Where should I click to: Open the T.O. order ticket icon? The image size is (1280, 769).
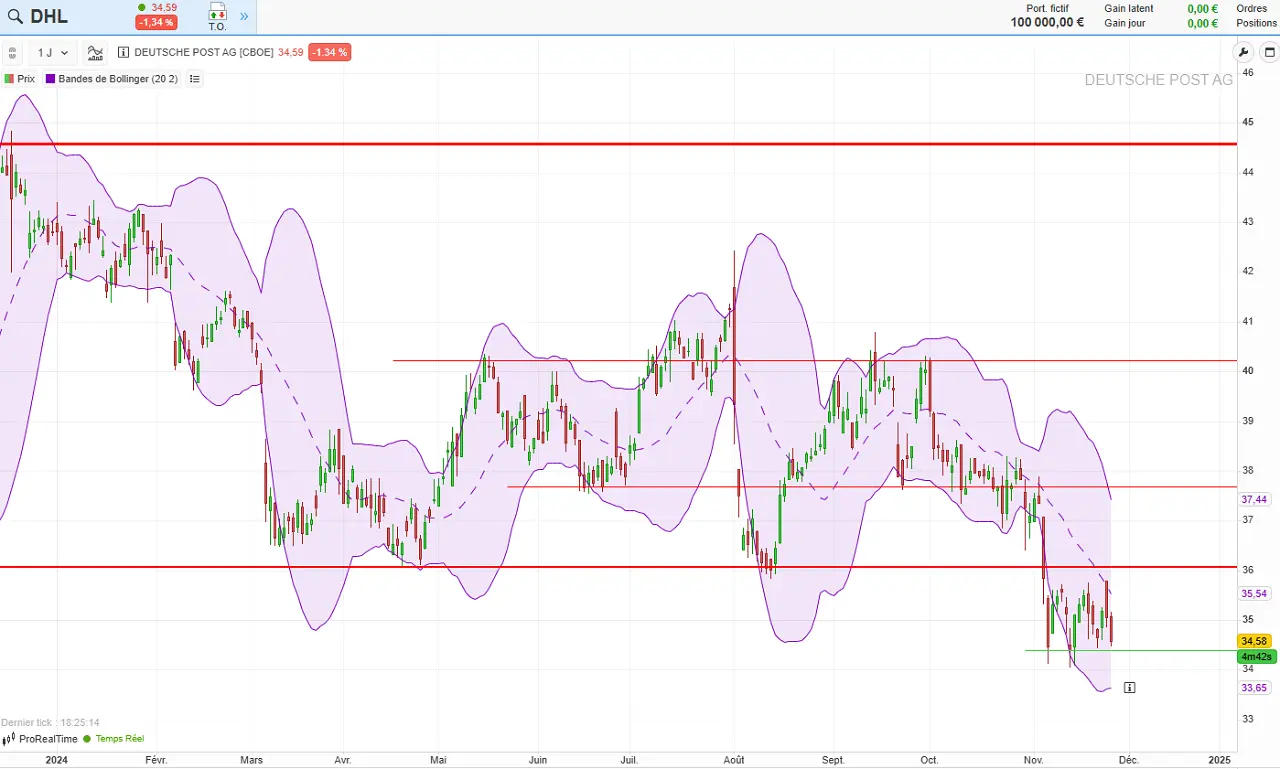click(217, 17)
